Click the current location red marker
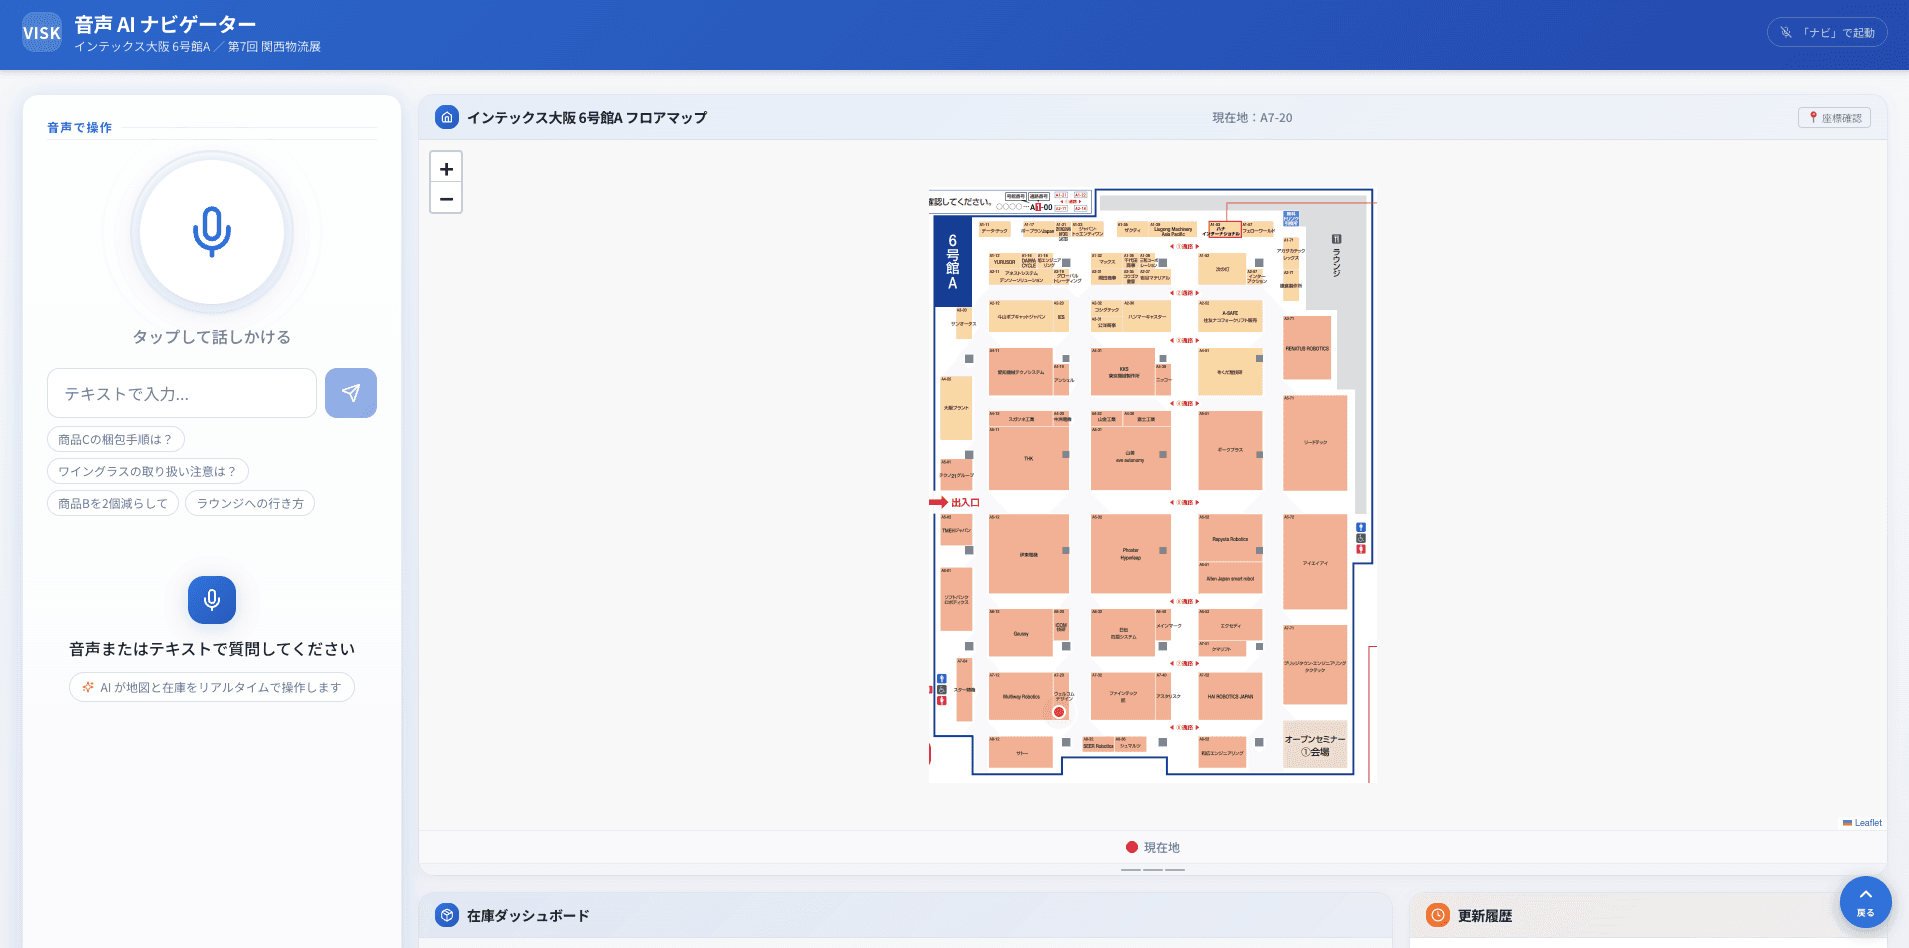Screen dimensions: 1909x948 (x=1059, y=712)
